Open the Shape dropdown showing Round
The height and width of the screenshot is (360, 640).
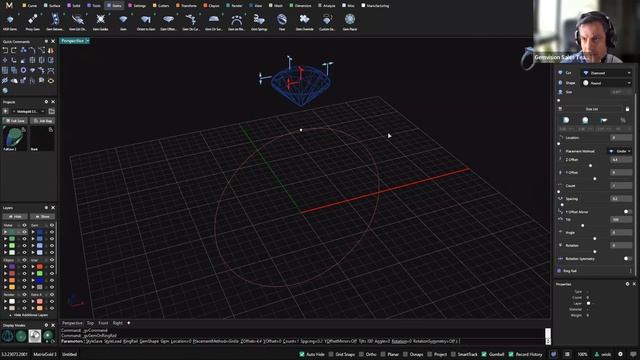coord(607,83)
